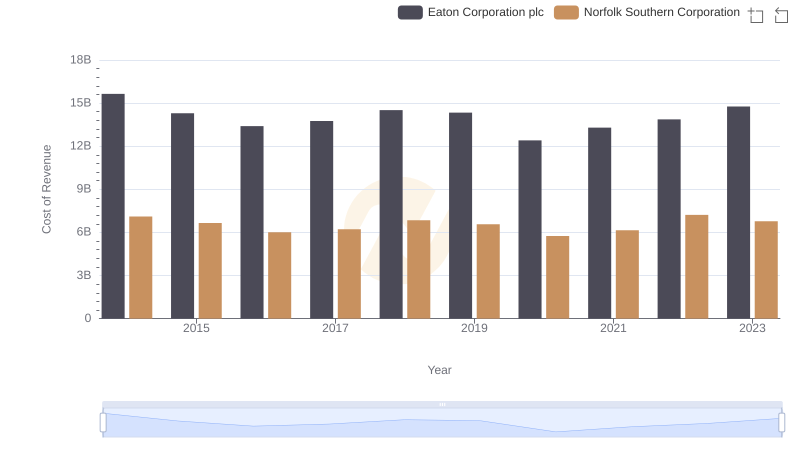Click the 2018 Norfolk Southern orange bar
Viewport: 800px width, 461px height.
[x=419, y=269]
